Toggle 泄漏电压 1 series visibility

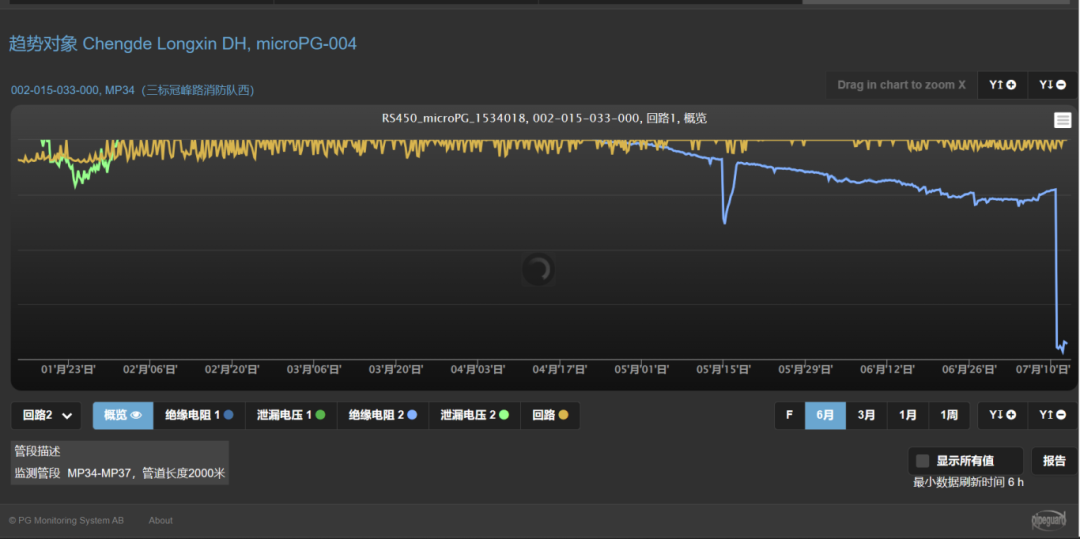point(291,415)
